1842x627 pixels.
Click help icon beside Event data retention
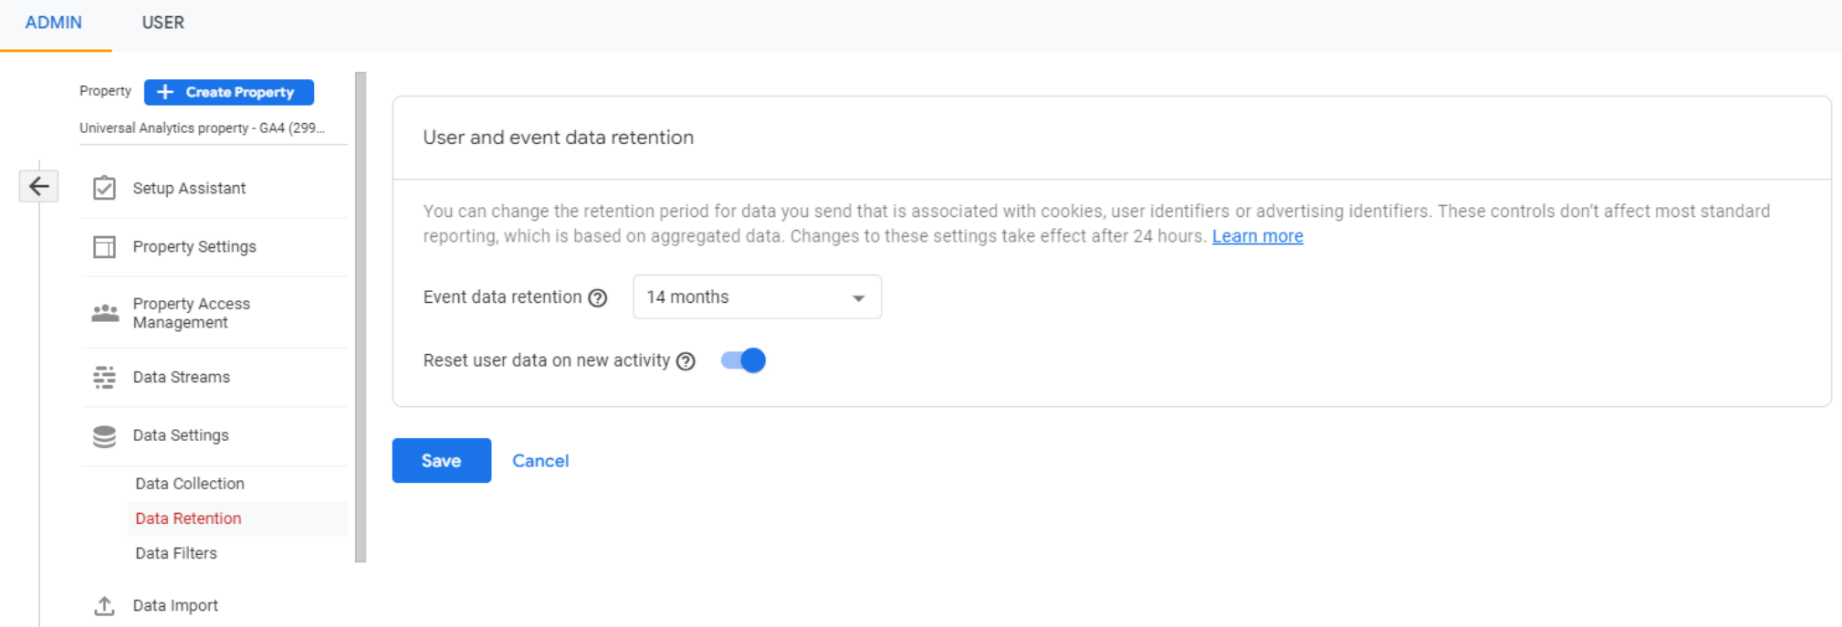coord(598,298)
